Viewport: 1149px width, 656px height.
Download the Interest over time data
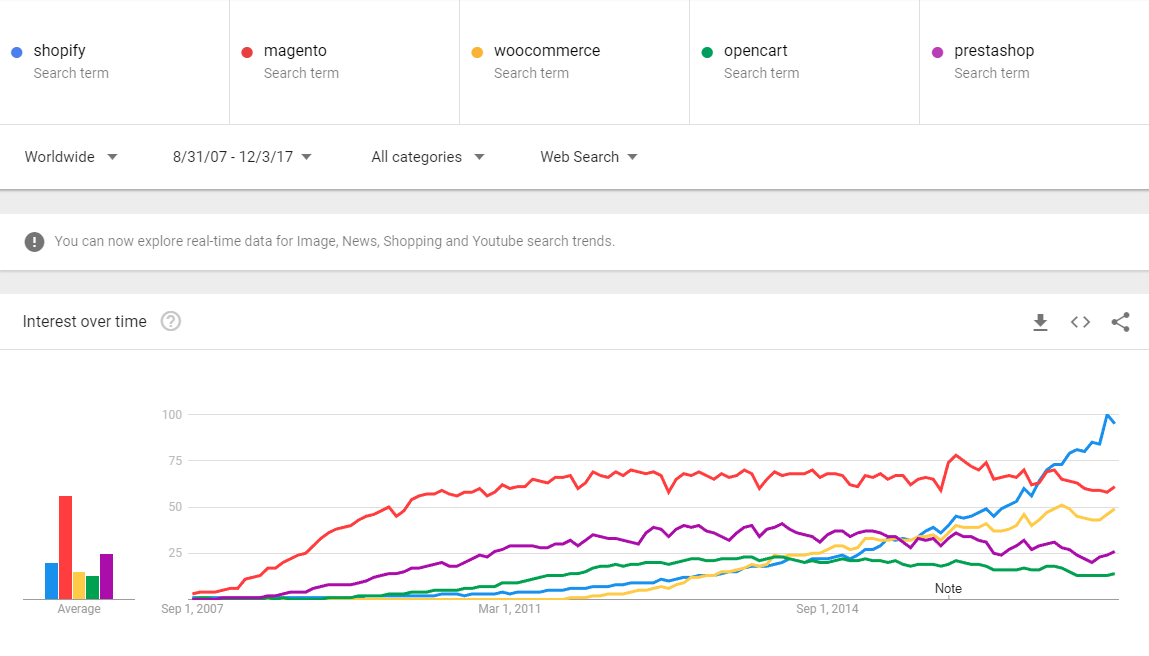[1040, 322]
